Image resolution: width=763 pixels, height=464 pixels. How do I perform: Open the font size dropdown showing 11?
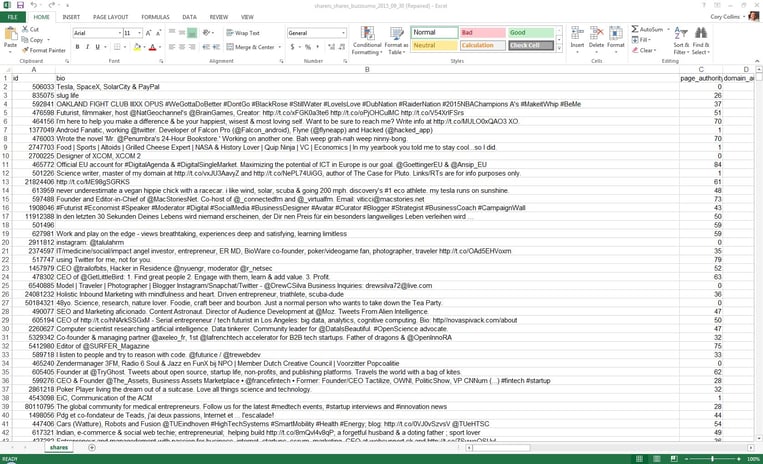[x=140, y=33]
